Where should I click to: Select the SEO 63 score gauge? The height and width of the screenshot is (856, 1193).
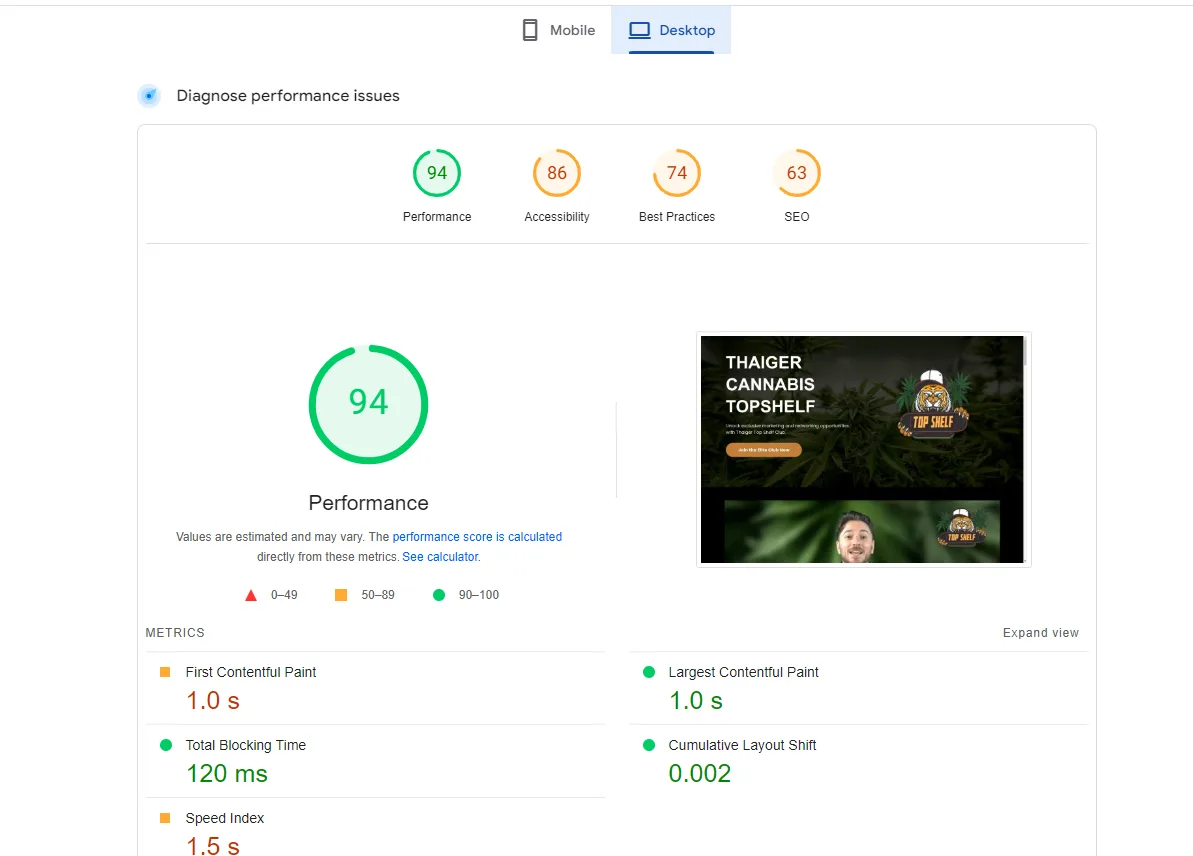pyautogui.click(x=797, y=173)
